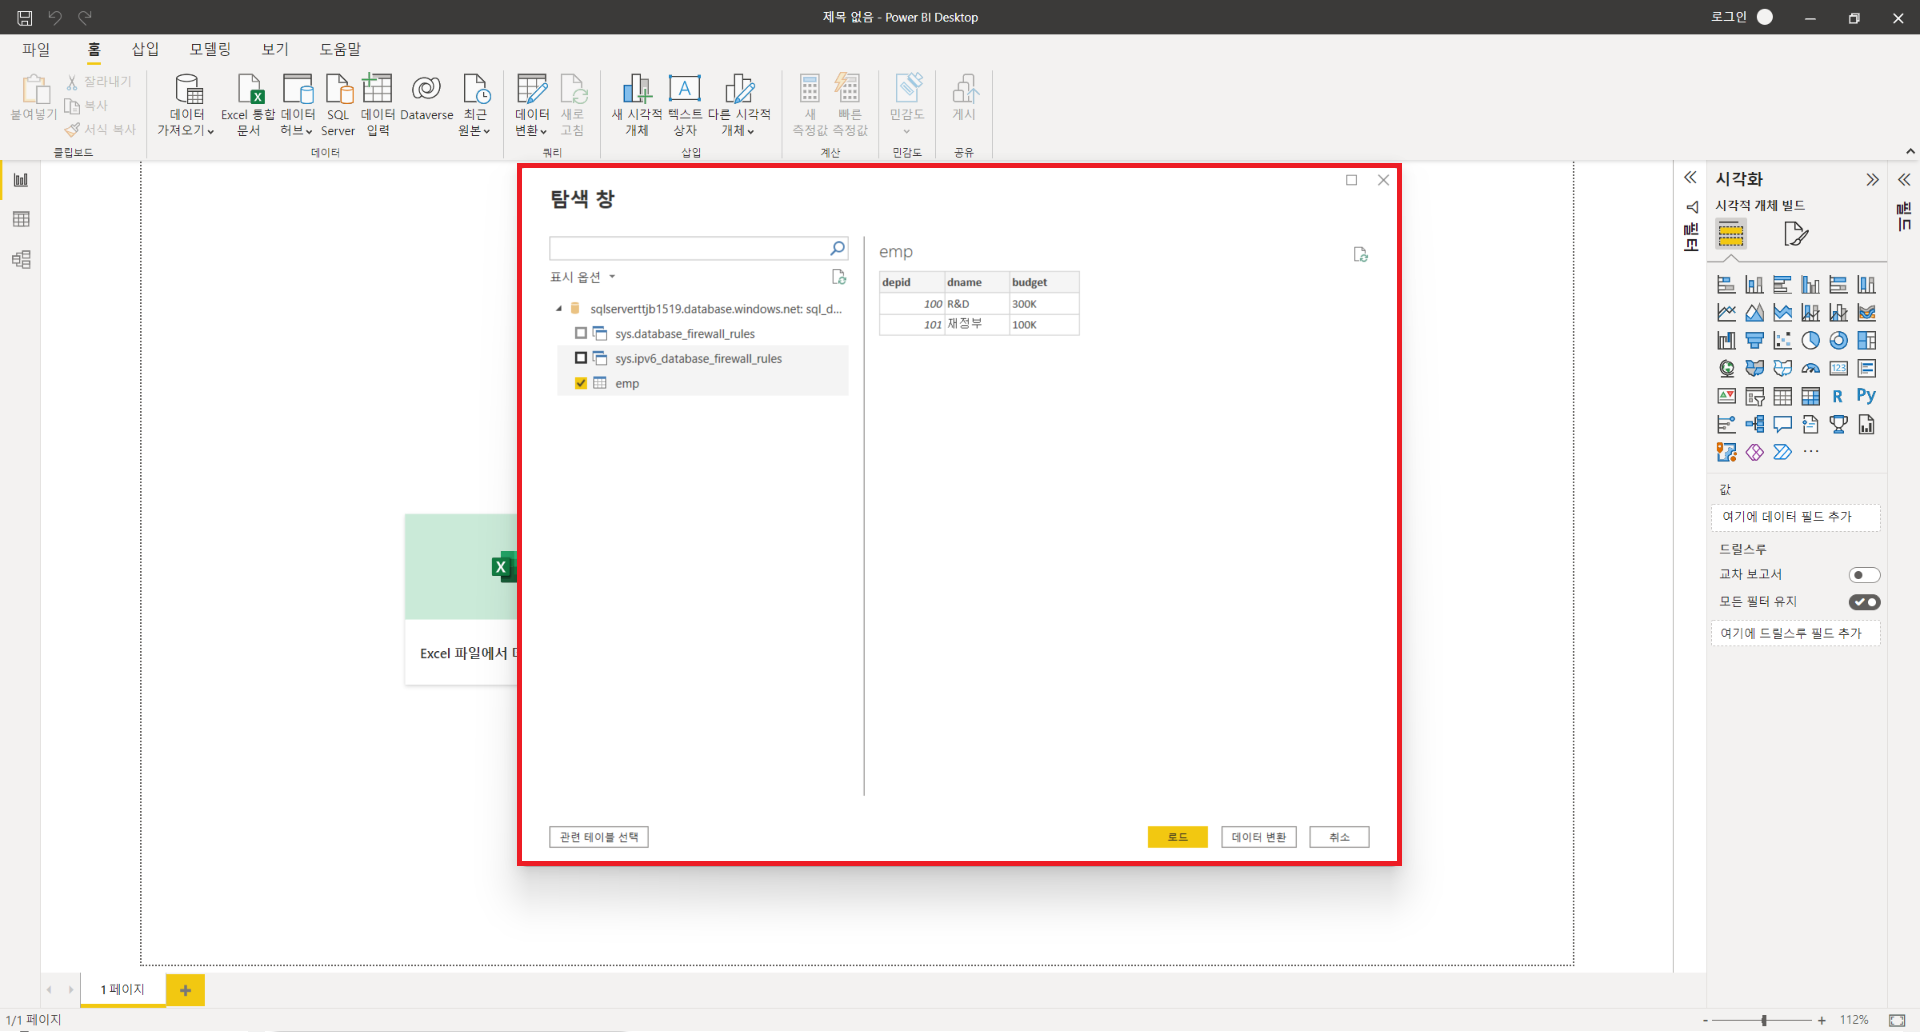Select the R script visual icon
1920x1032 pixels.
click(1838, 396)
